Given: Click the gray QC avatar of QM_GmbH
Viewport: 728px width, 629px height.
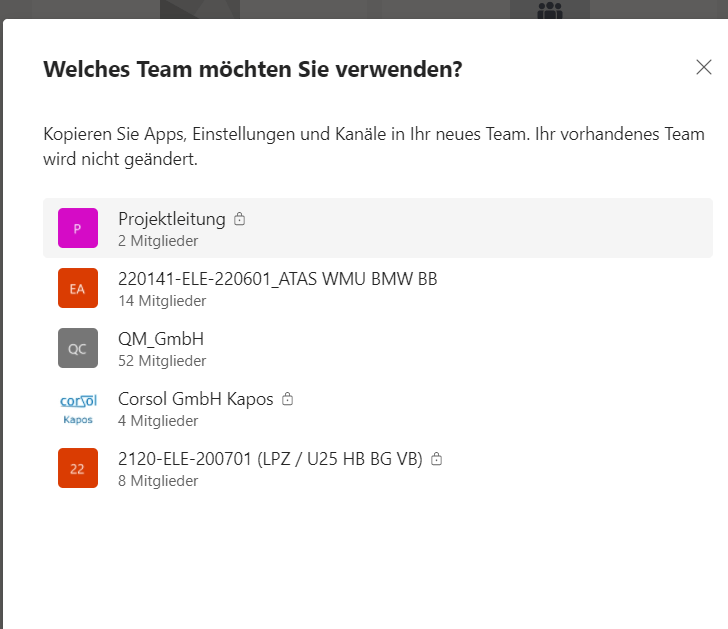Looking at the screenshot, I should click(x=78, y=348).
